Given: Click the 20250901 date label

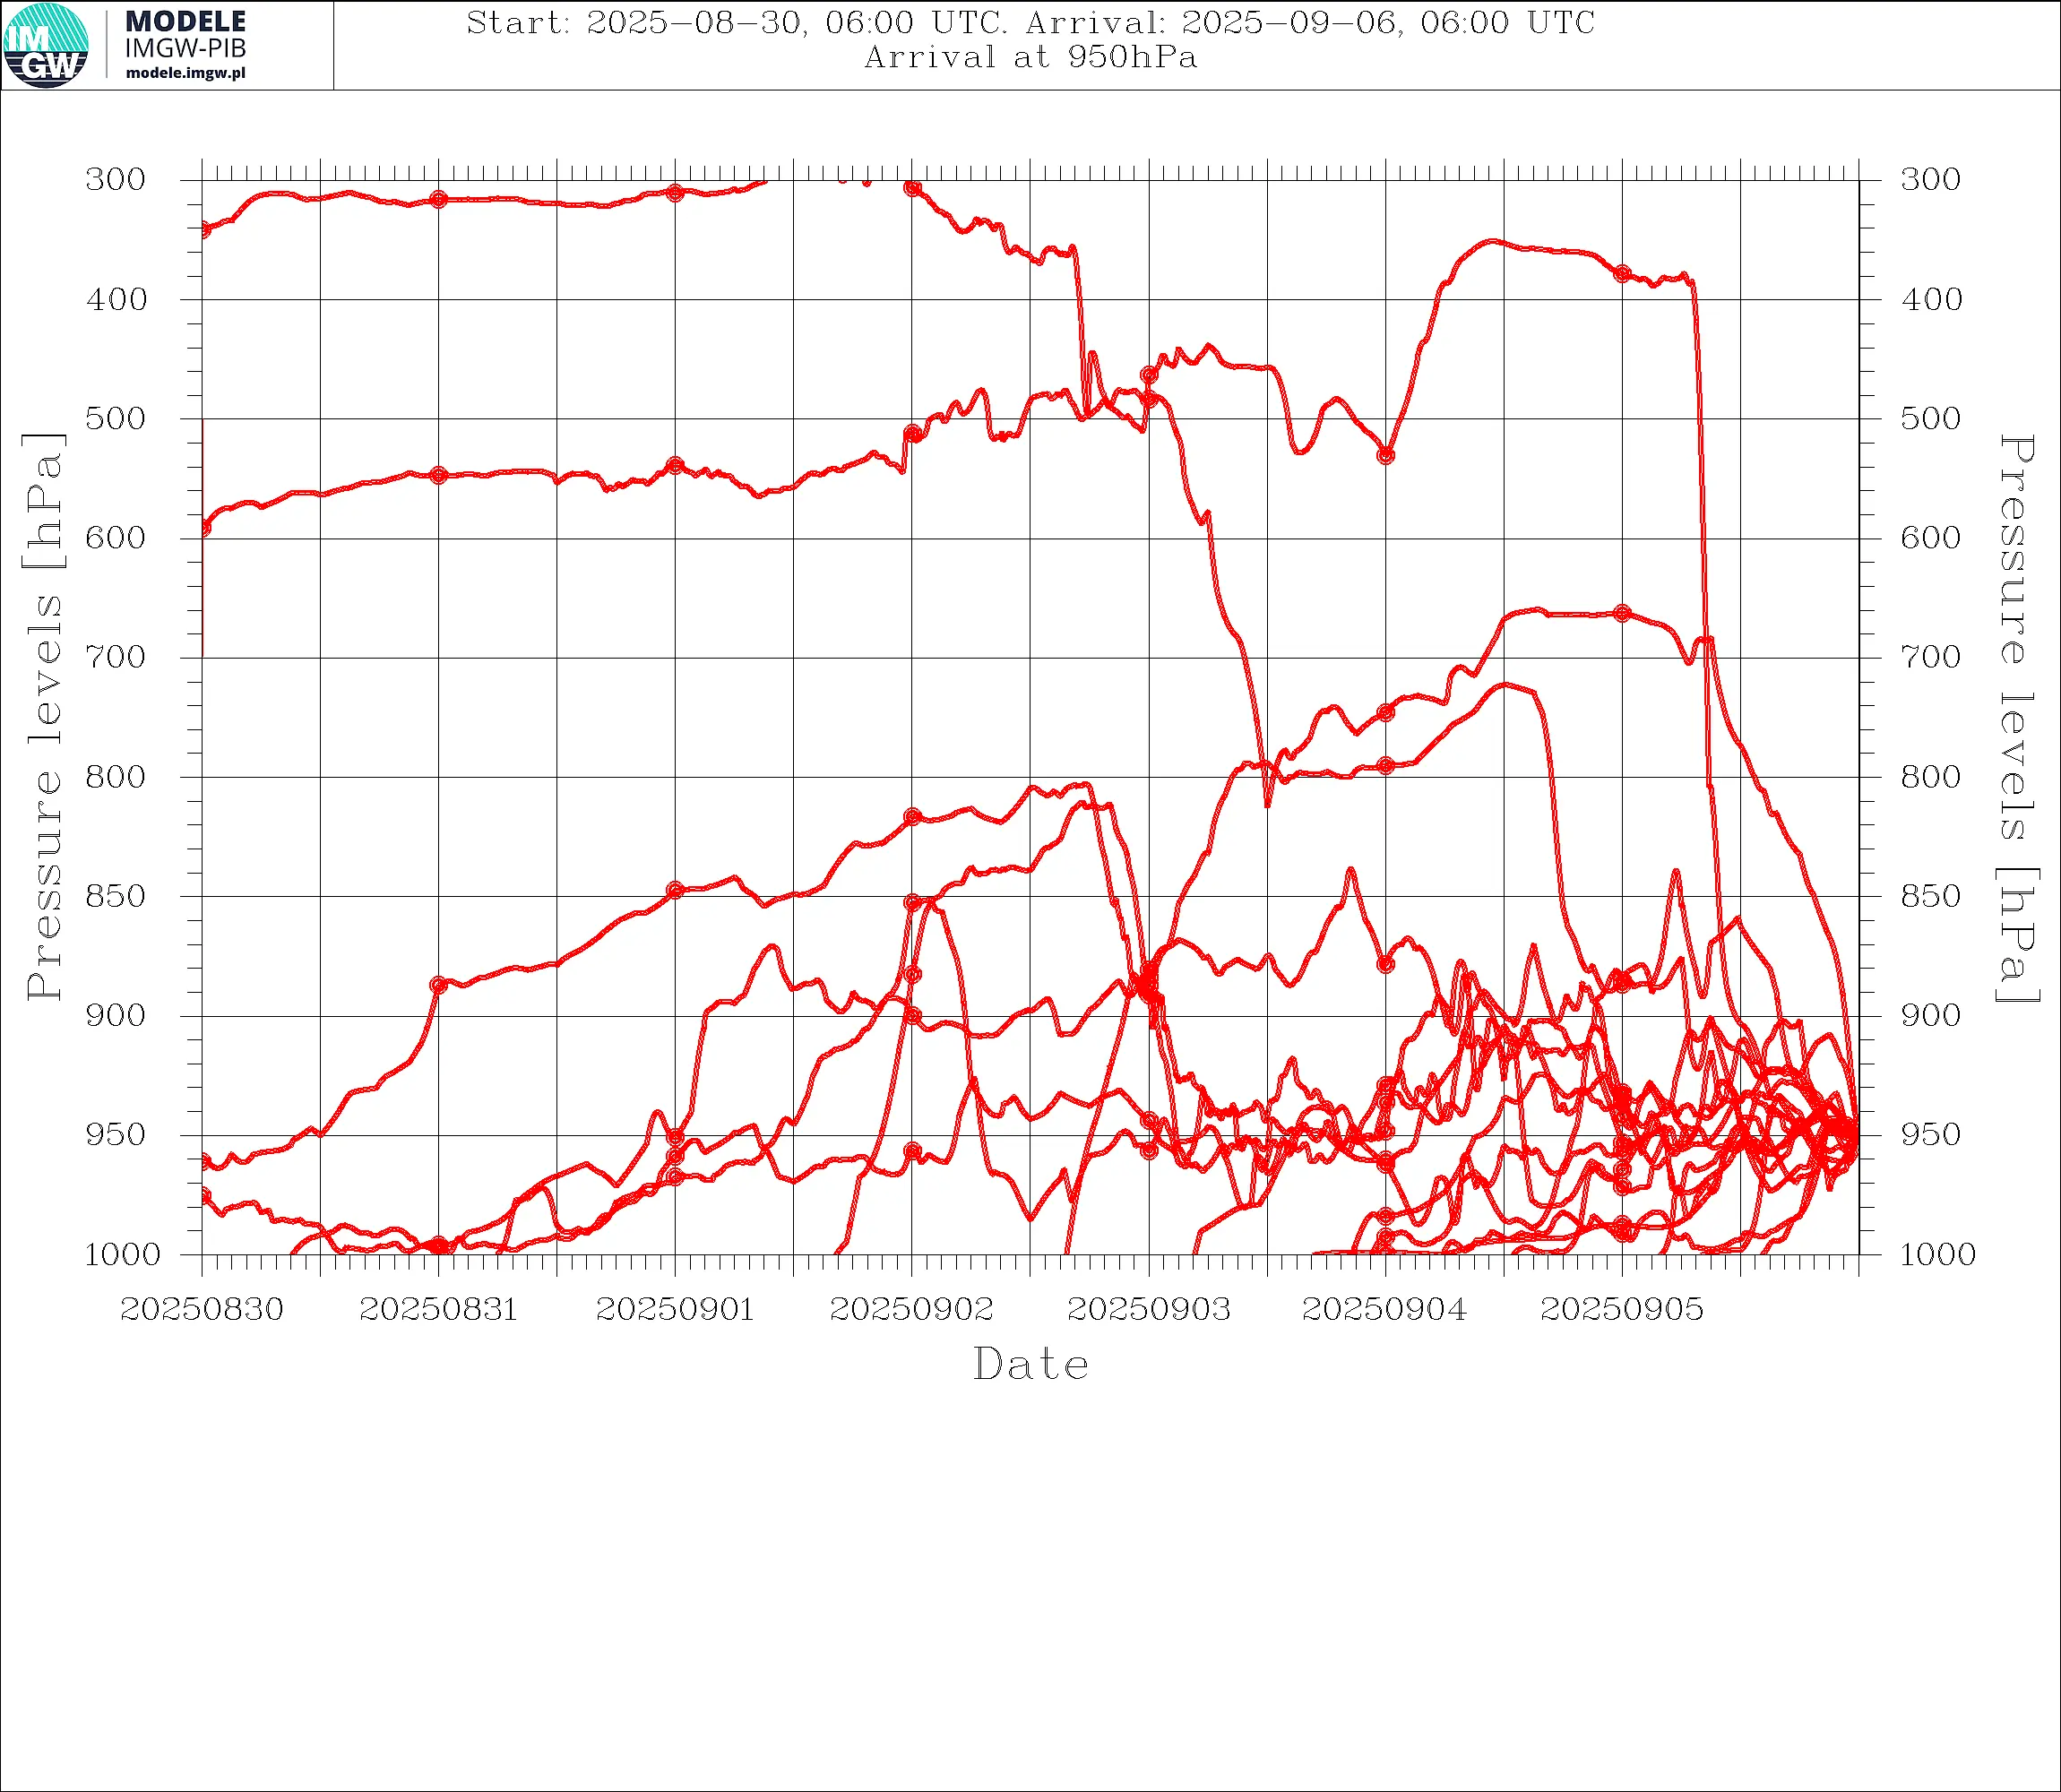Looking at the screenshot, I should tap(675, 1309).
